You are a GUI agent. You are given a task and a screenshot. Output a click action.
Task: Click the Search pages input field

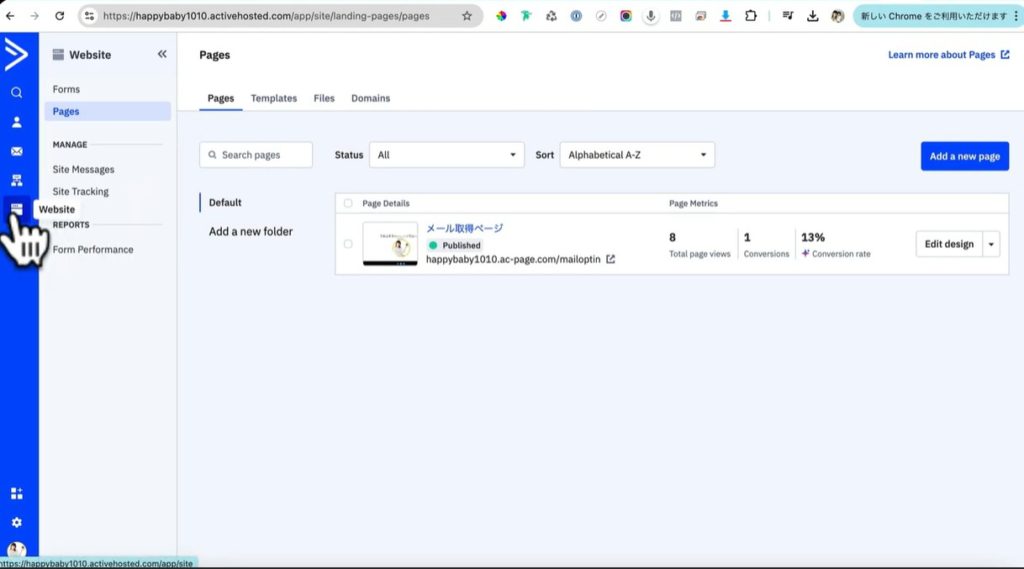pyautogui.click(x=256, y=155)
